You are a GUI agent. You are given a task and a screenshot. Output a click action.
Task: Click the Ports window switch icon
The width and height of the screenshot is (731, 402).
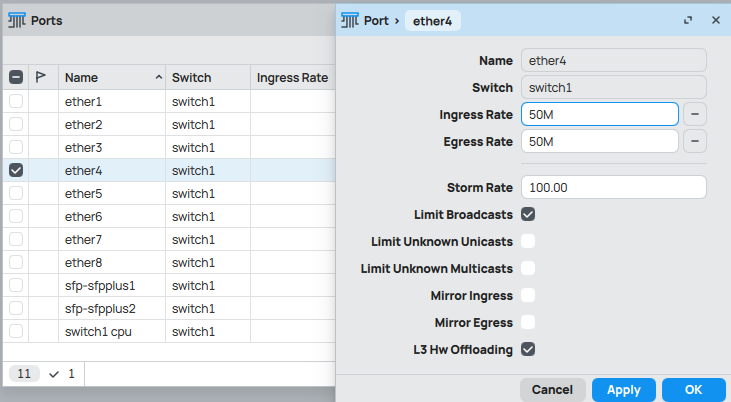tap(16, 20)
